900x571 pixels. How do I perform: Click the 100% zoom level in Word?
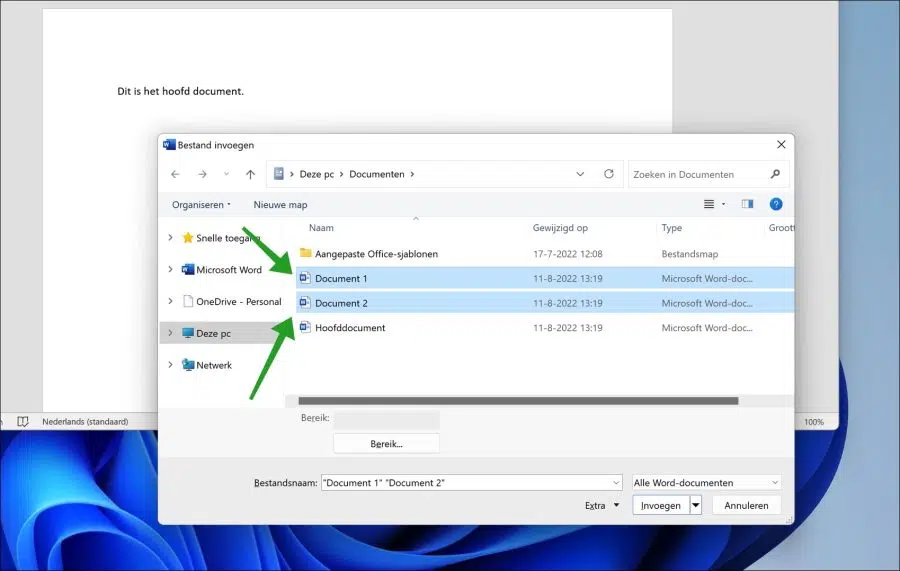tap(813, 422)
